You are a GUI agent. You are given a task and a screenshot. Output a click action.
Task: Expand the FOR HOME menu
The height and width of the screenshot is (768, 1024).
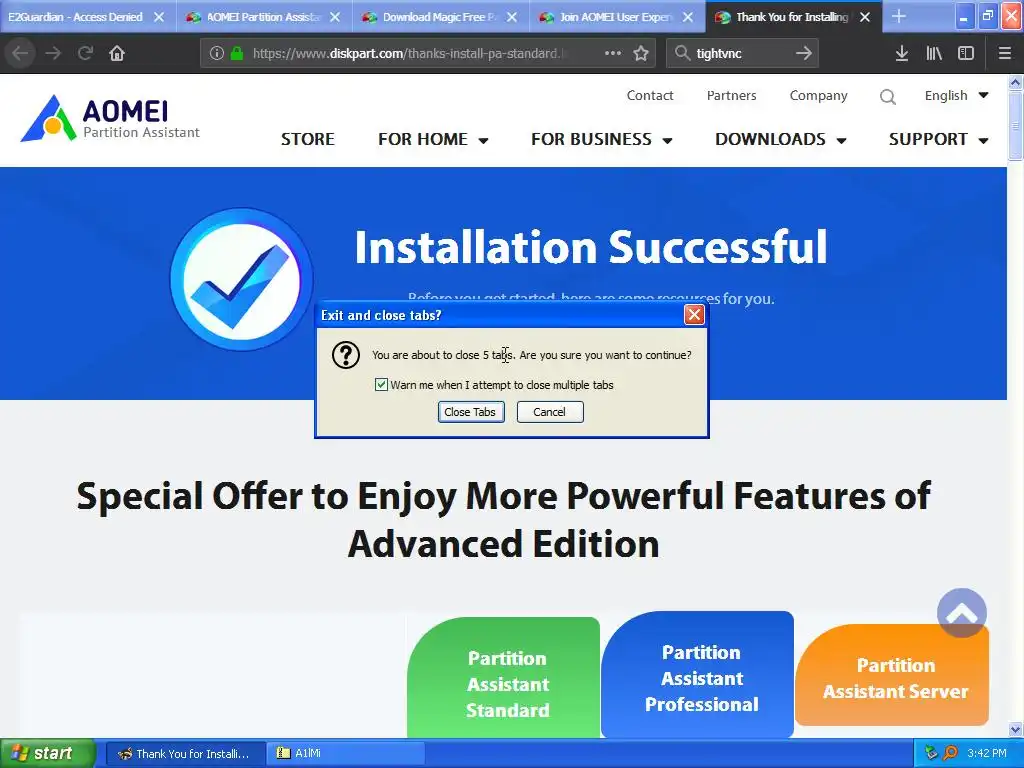coord(433,139)
